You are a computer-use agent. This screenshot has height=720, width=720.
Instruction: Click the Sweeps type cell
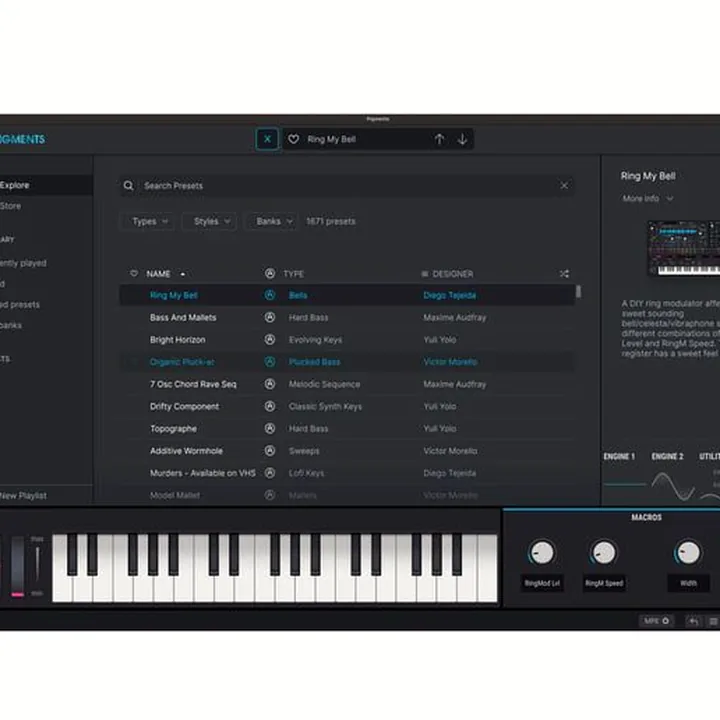[x=304, y=451]
